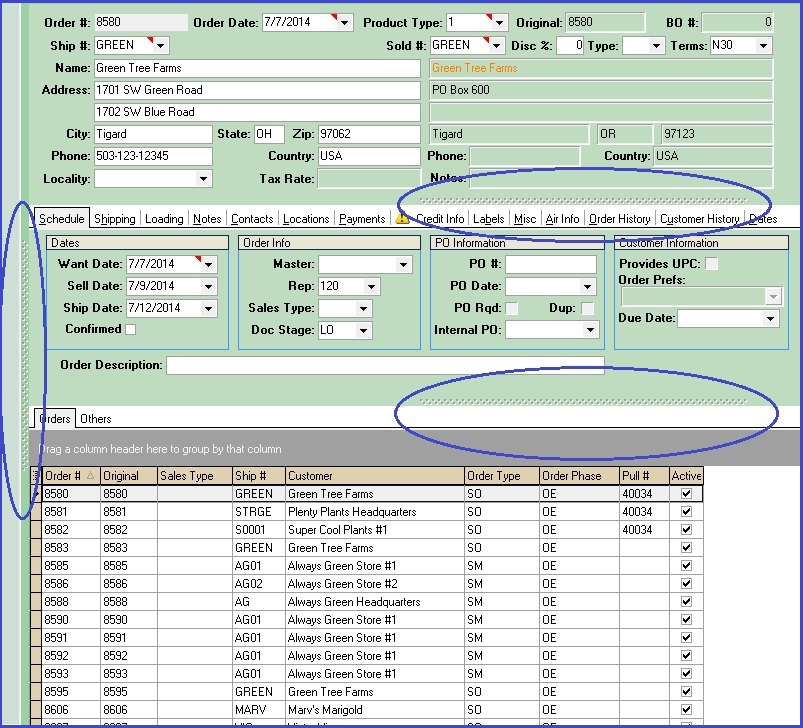Click the Zip field showing 97062

tap(369, 134)
